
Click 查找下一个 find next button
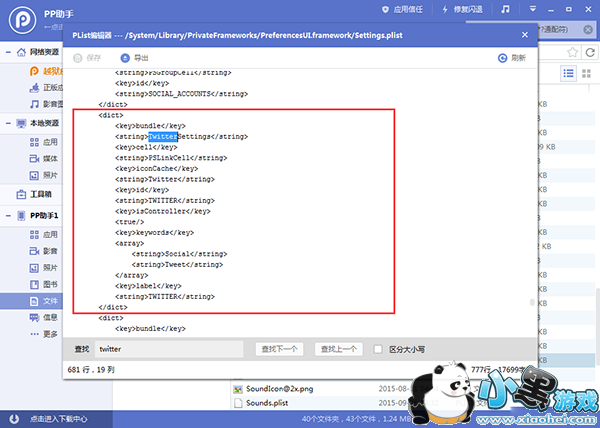coord(279,349)
